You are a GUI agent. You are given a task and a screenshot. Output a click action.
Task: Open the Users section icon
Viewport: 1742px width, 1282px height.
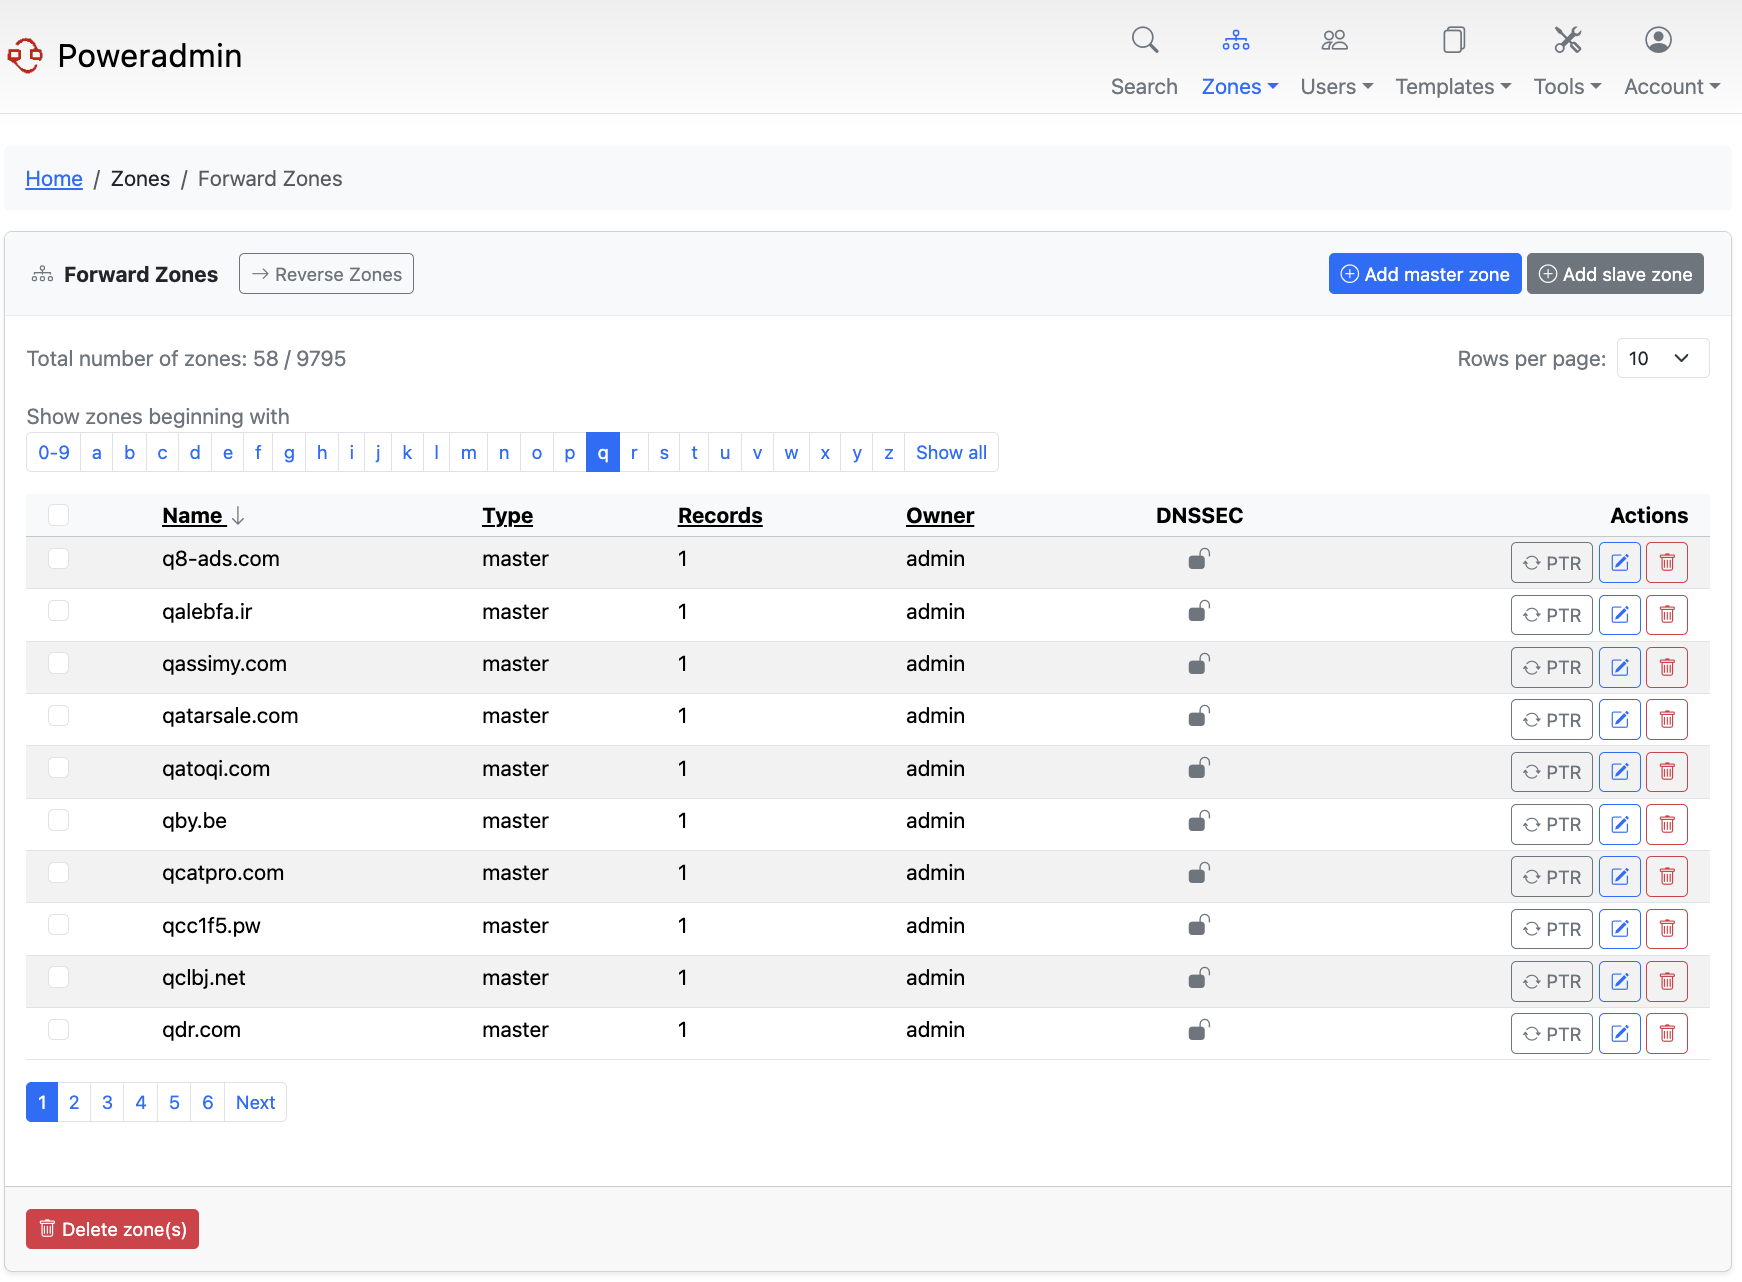1334,40
